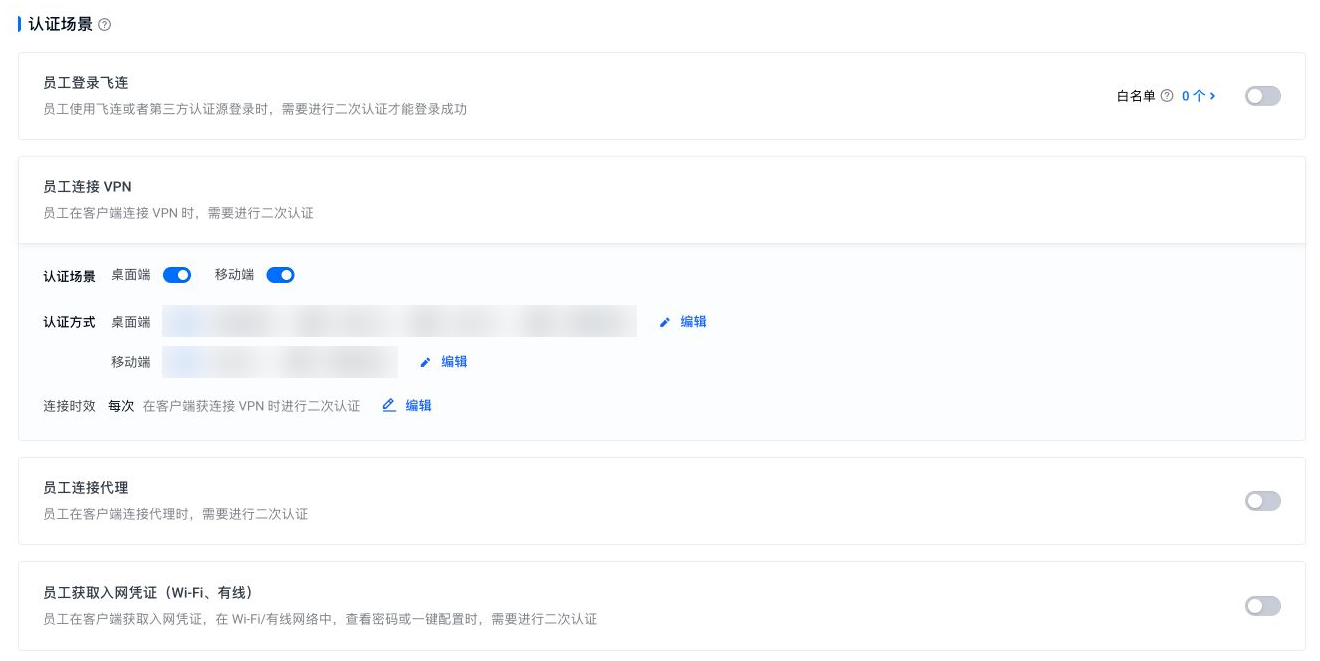Enable the 员工获取入网凭证 switch
This screenshot has width=1320, height=661.
point(1262,606)
